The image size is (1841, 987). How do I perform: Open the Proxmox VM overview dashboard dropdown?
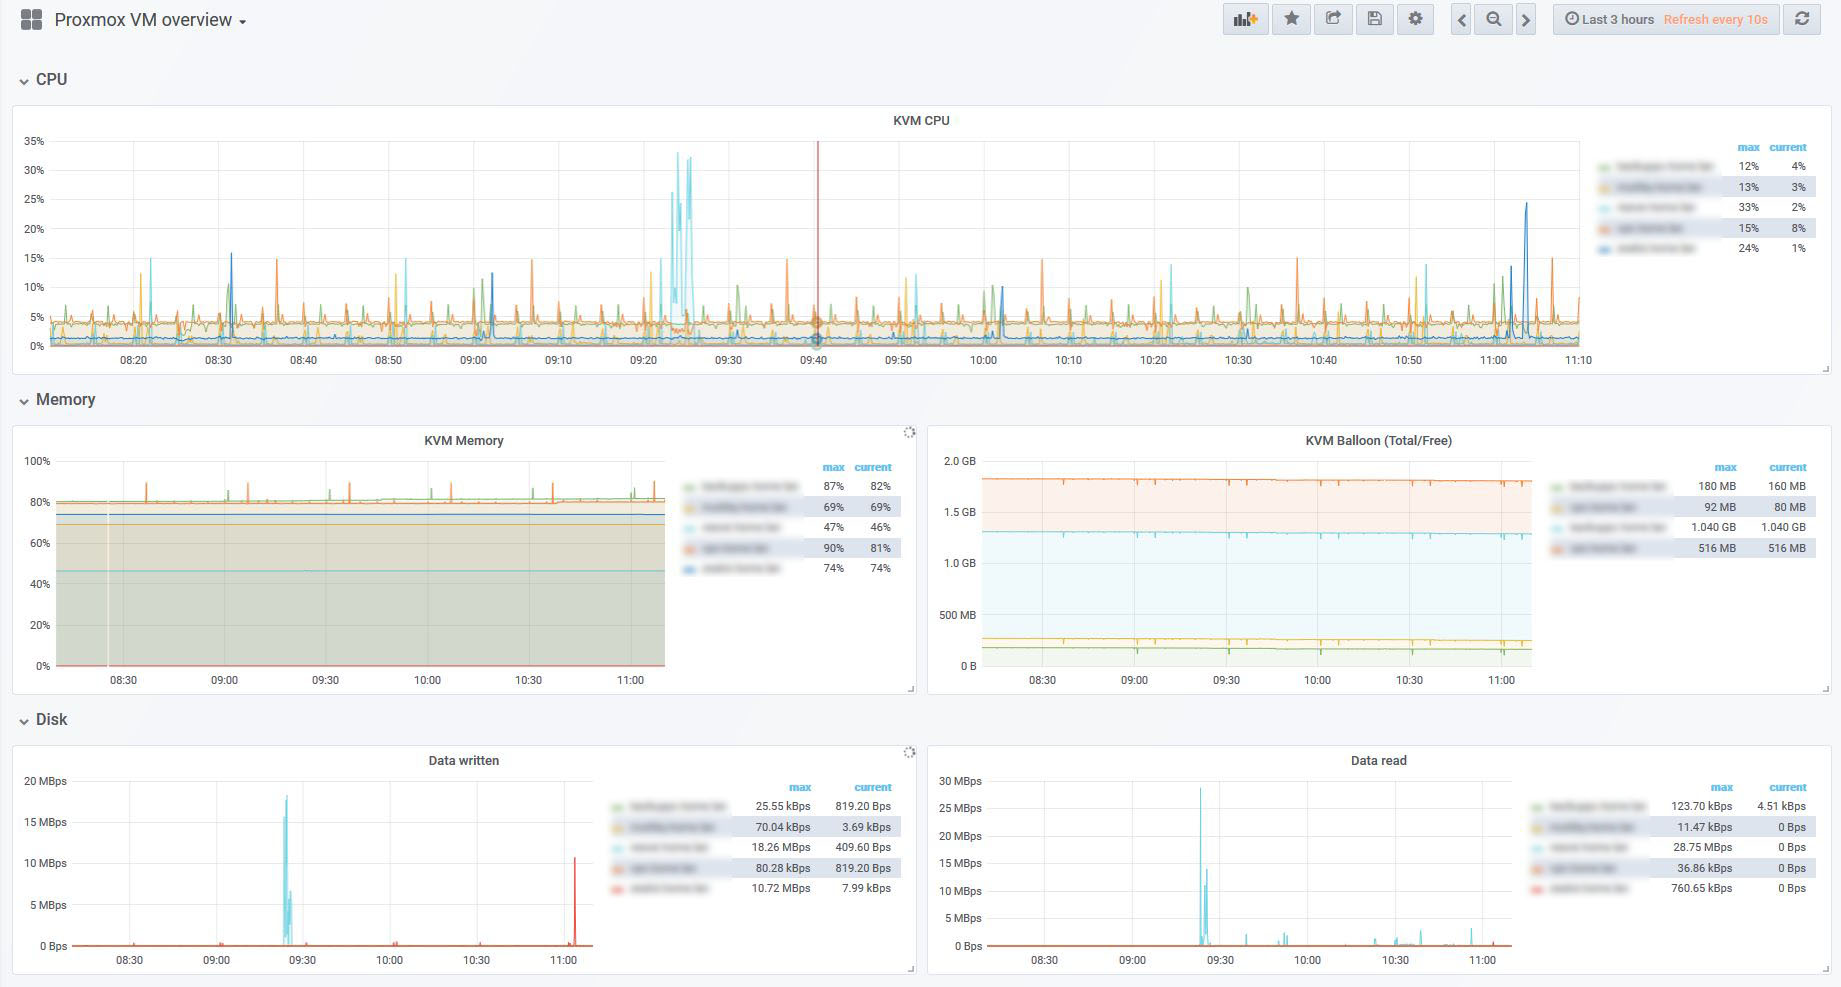[150, 20]
